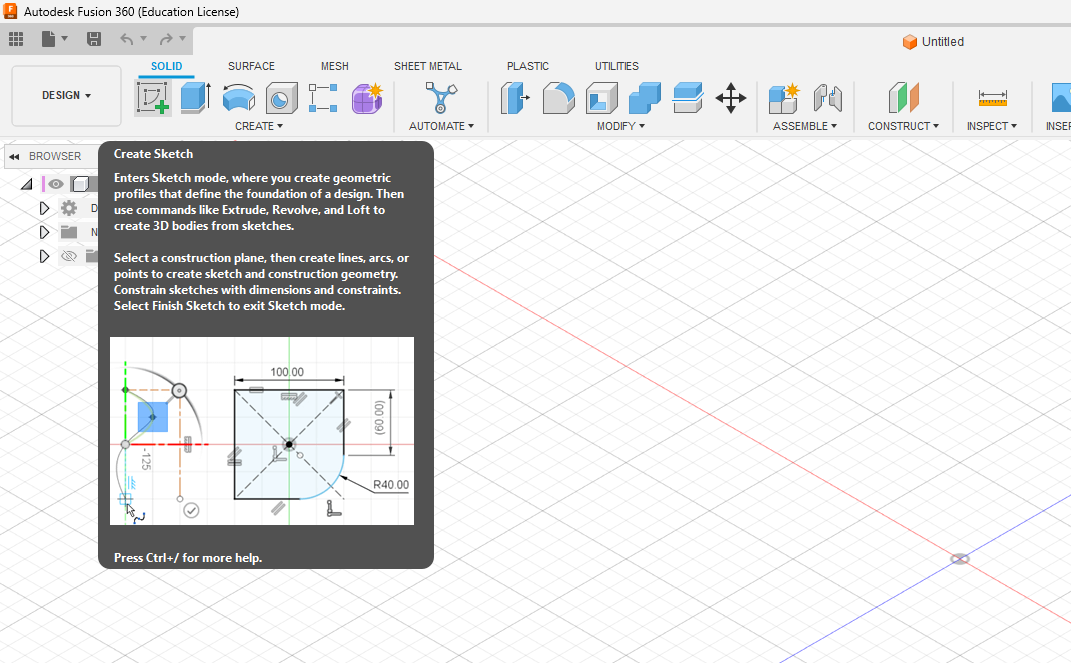Viewport: 1071px width, 663px height.
Task: Expand the ASSEMBLE menu
Action: pos(805,126)
